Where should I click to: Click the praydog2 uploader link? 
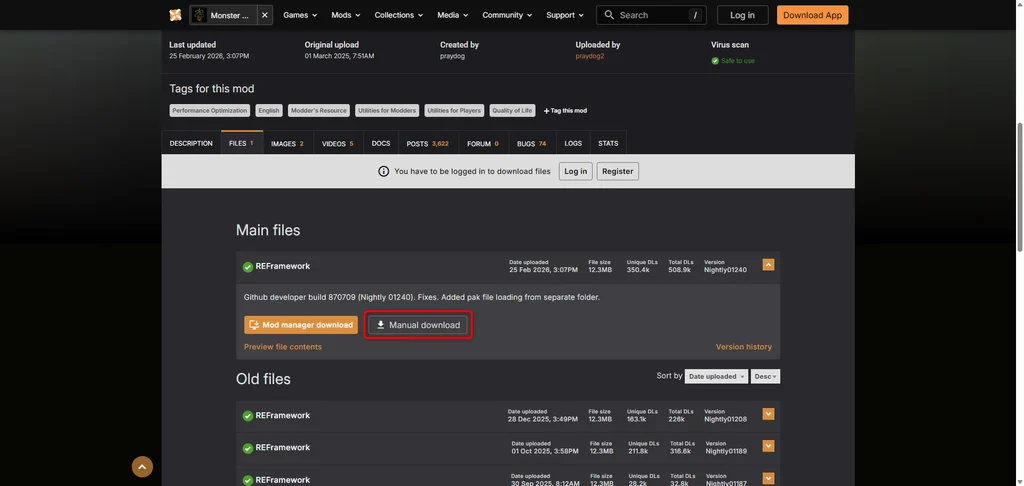(589, 56)
